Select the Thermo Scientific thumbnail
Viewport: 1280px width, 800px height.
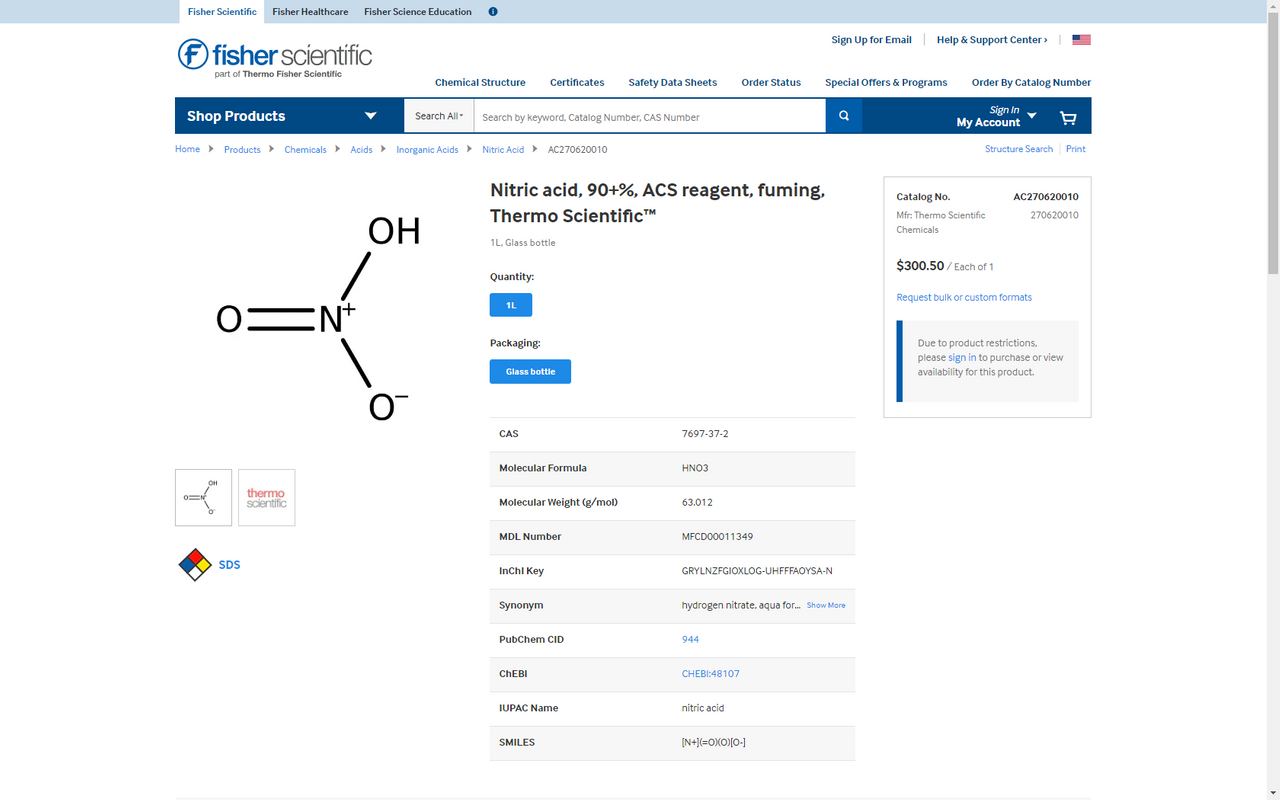point(267,497)
